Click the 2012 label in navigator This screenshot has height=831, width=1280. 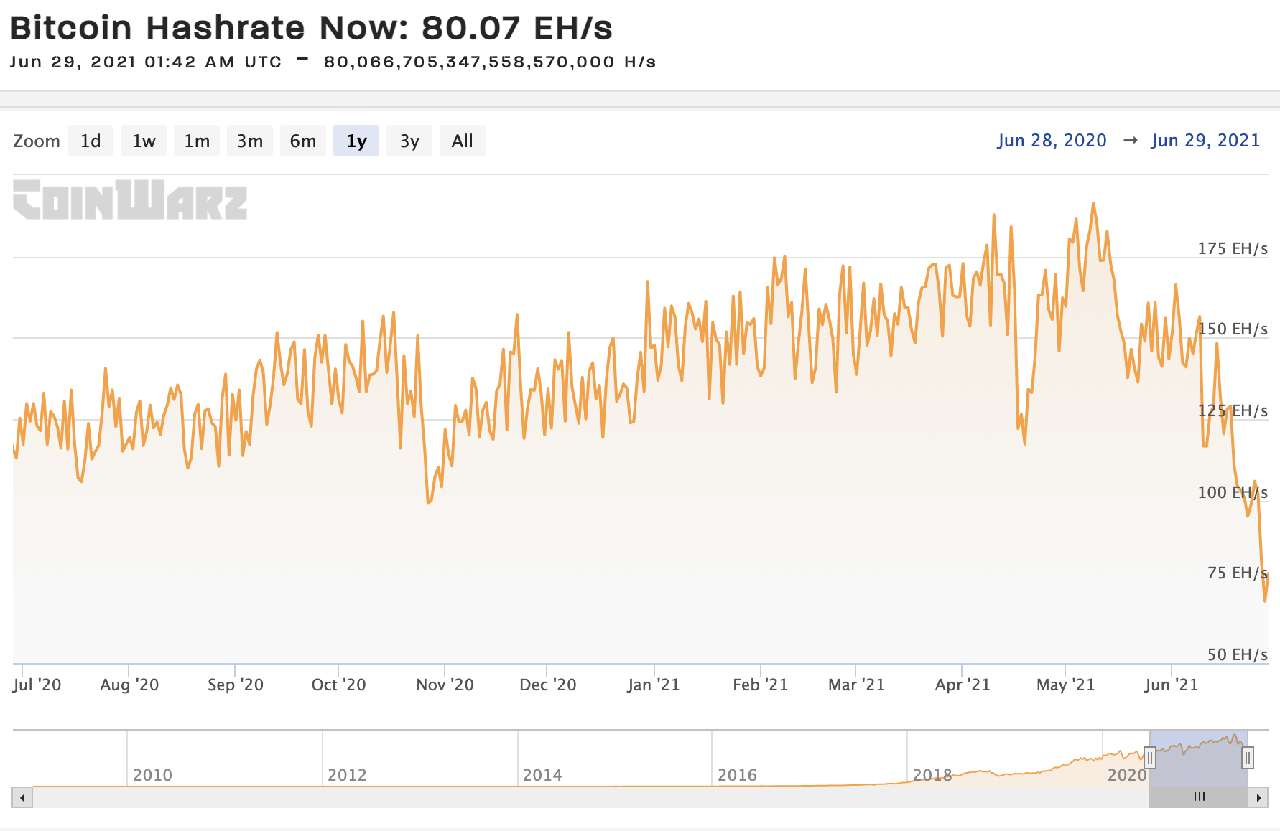point(347,775)
